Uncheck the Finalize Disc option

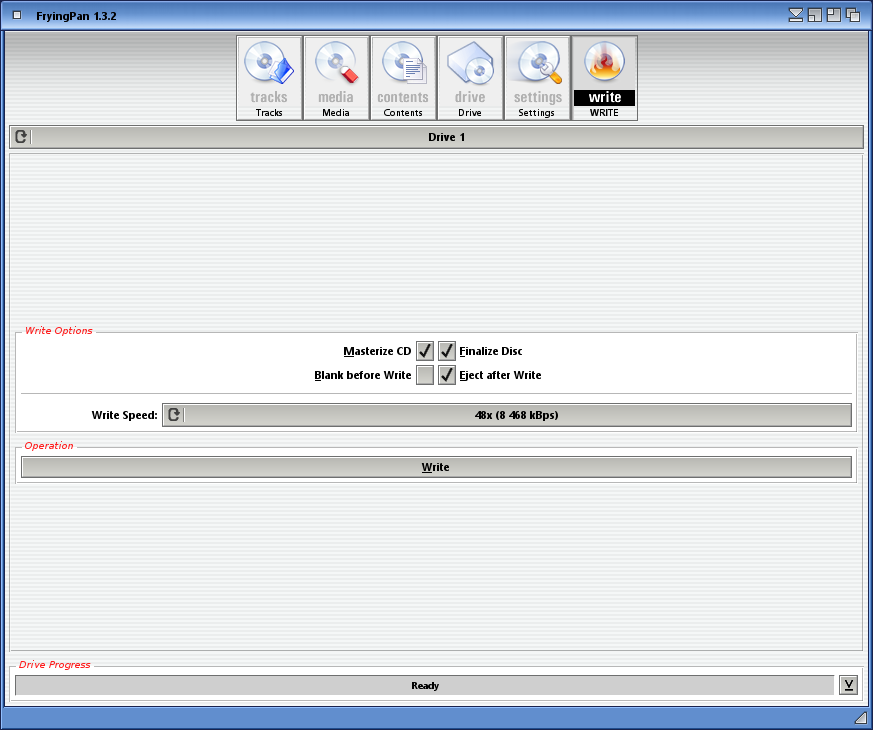[x=447, y=351]
